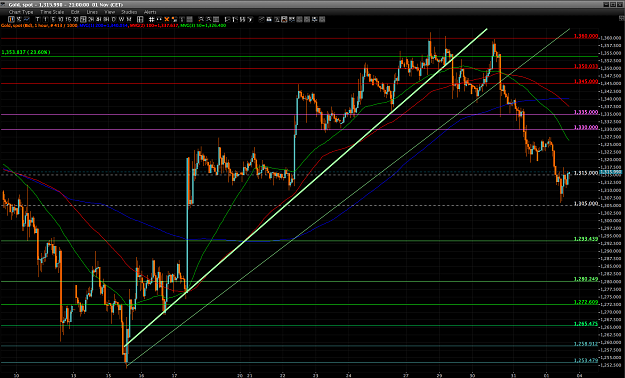Open the Studies menu
The image size is (625, 378).
[x=129, y=12]
